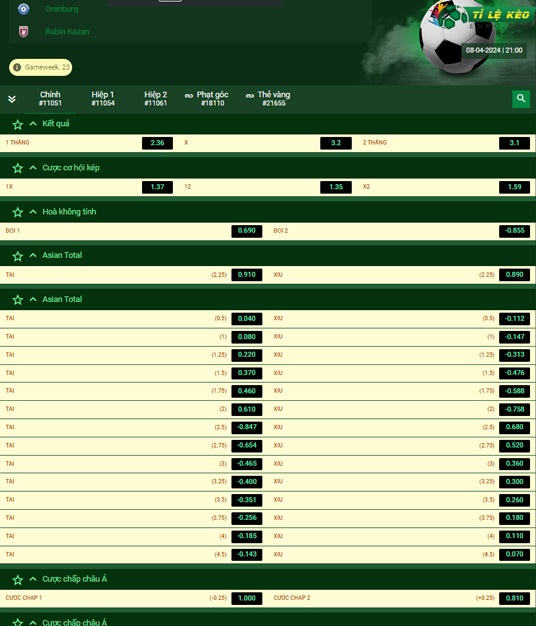Select TÀI 3 odds -0.465
This screenshot has width=536, height=626.
coord(247,464)
